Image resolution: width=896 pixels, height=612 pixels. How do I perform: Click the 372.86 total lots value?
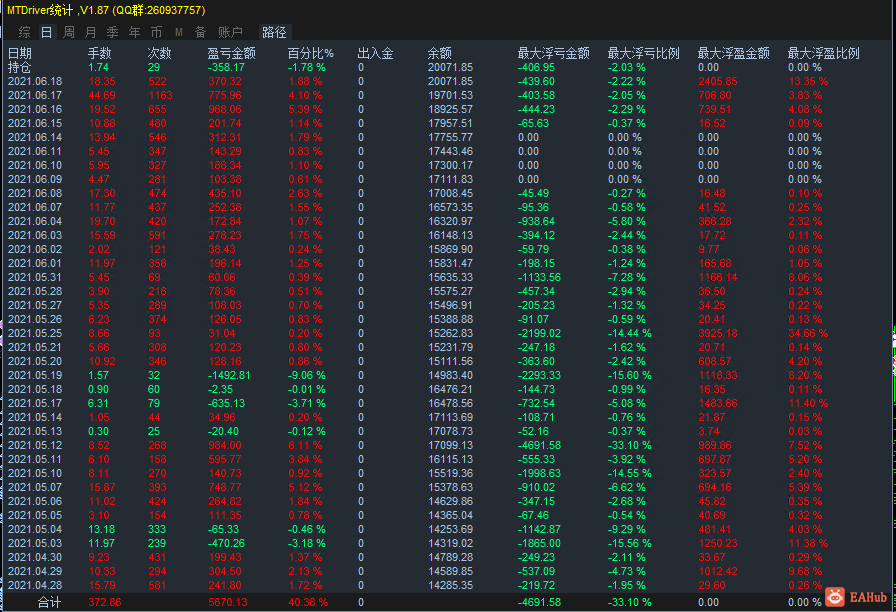click(x=105, y=602)
